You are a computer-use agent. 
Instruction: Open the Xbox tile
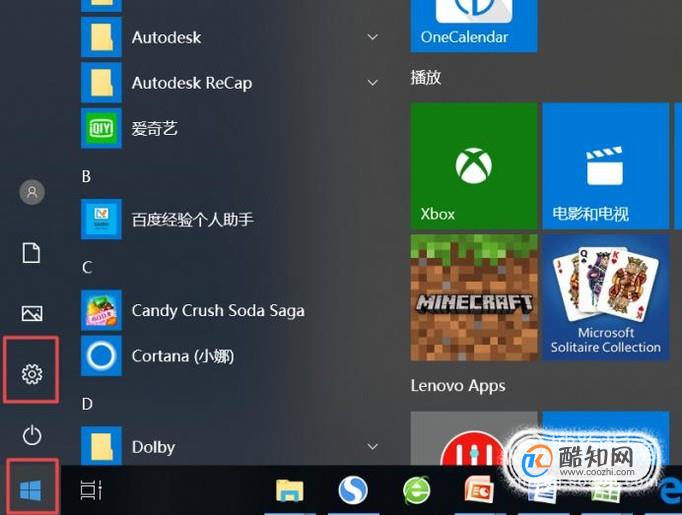474,166
